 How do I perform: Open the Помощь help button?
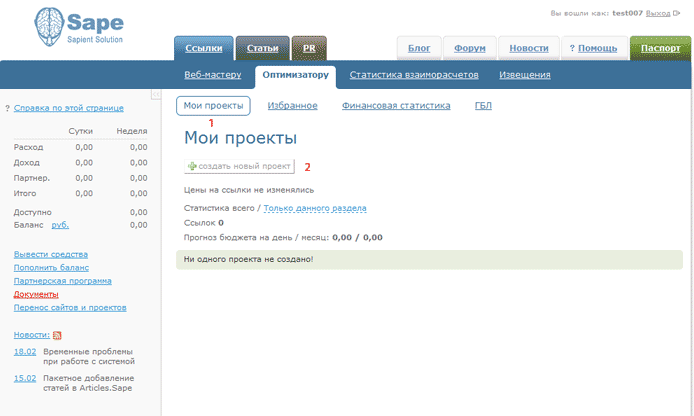point(592,48)
